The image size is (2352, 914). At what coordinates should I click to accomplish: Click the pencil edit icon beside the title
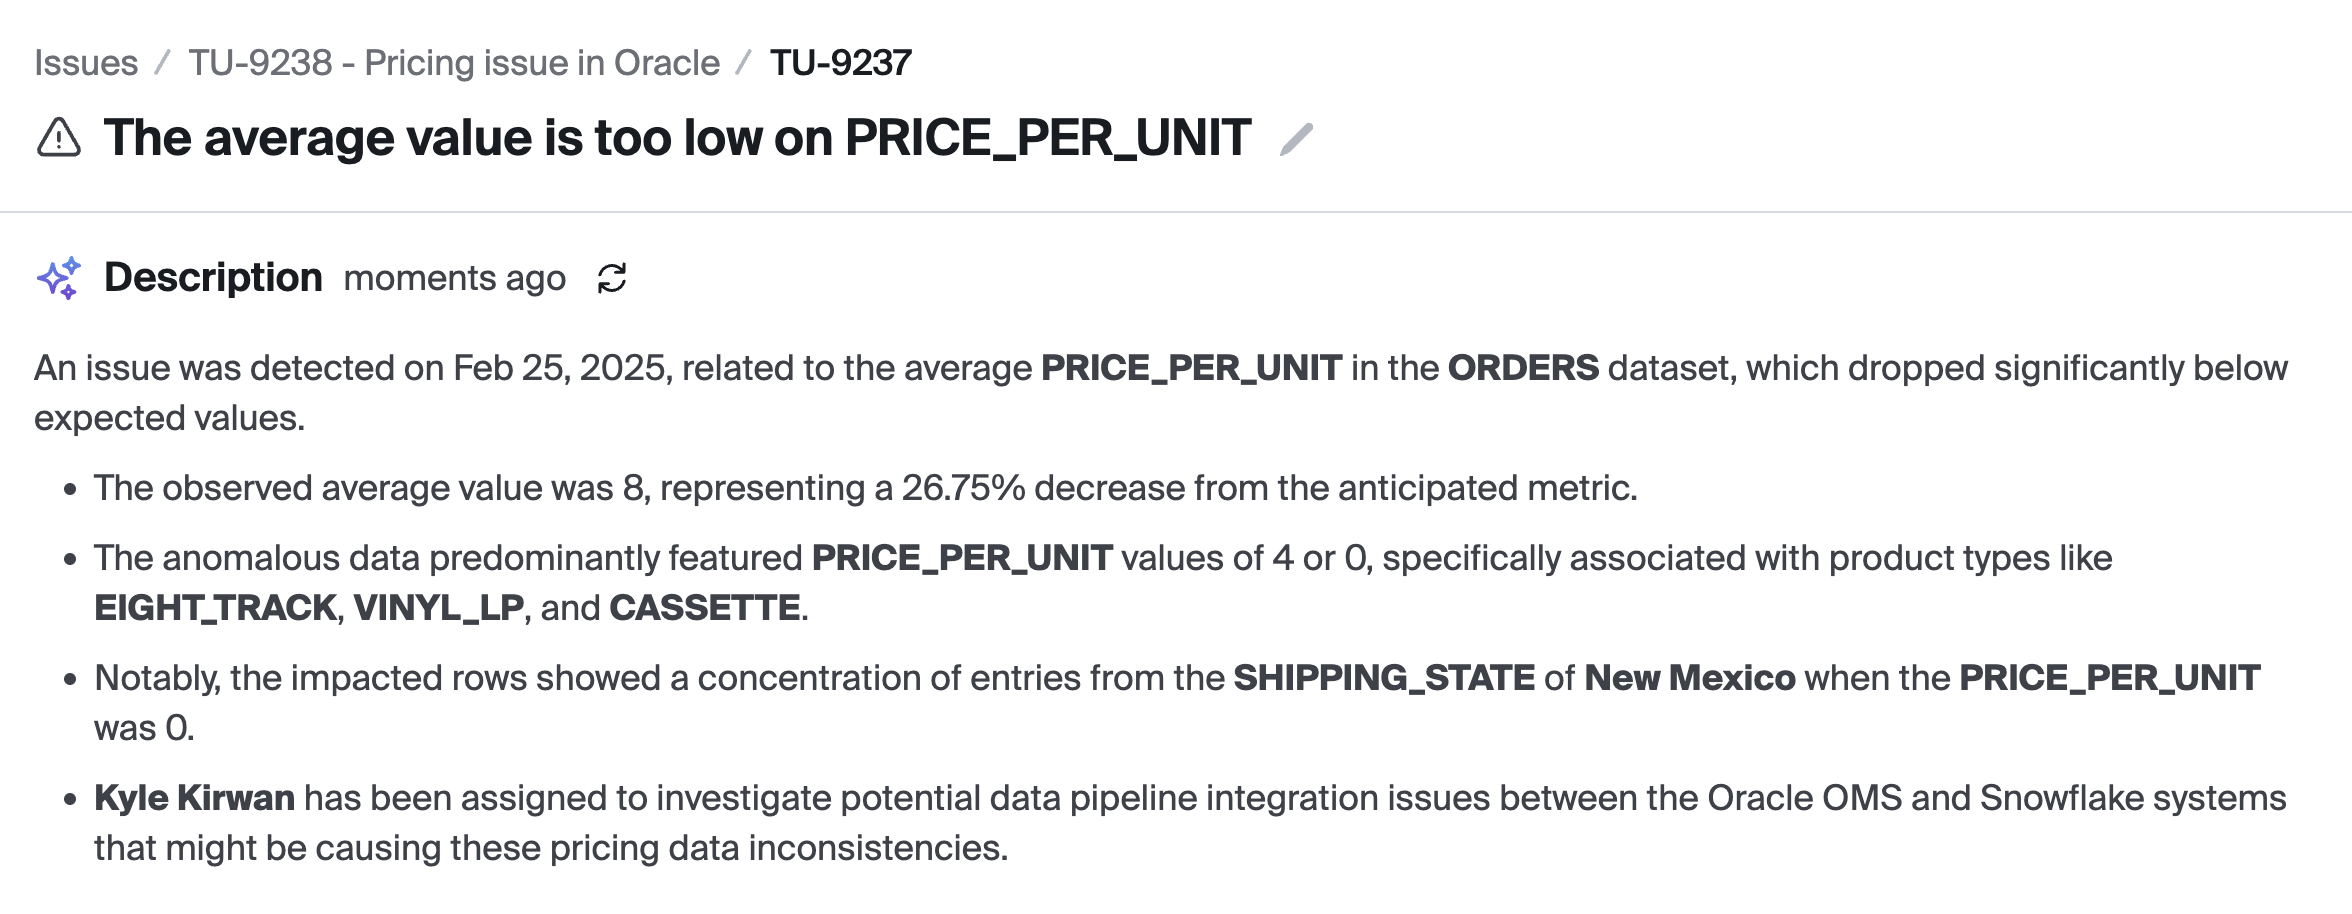pos(1296,139)
